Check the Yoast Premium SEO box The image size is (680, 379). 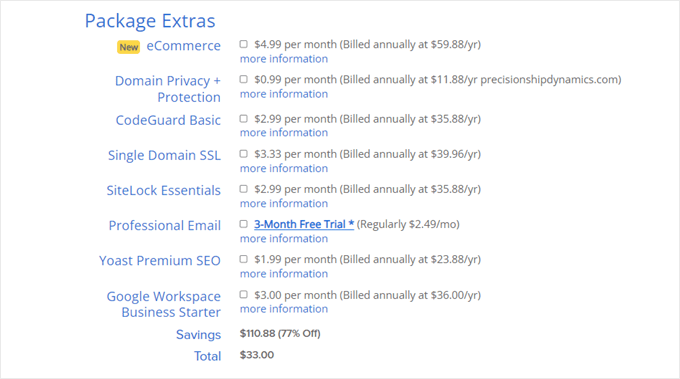coord(244,259)
